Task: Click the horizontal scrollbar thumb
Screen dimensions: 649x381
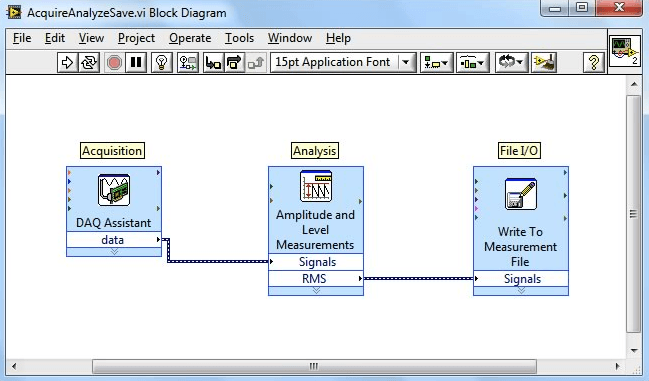Action: click(x=314, y=366)
